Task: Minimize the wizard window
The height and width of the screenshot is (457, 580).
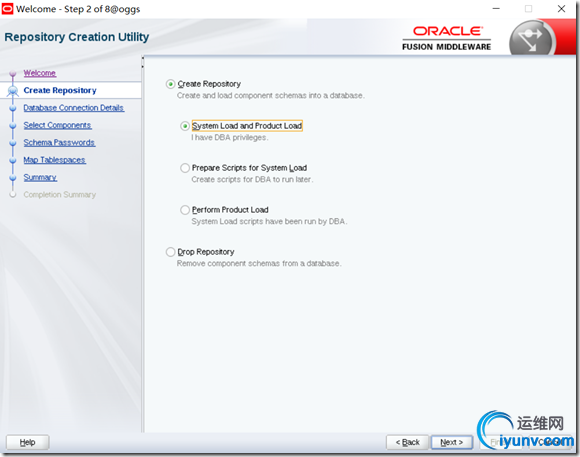Action: 496,9
